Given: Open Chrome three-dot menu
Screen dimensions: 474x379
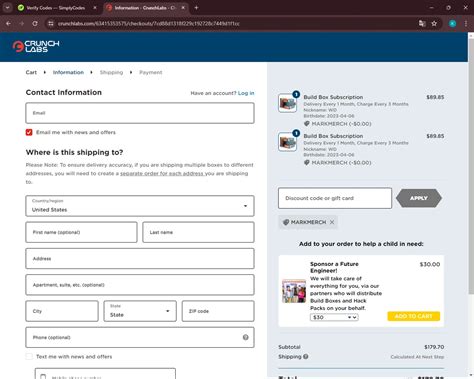Looking at the screenshot, I should 466,24.
